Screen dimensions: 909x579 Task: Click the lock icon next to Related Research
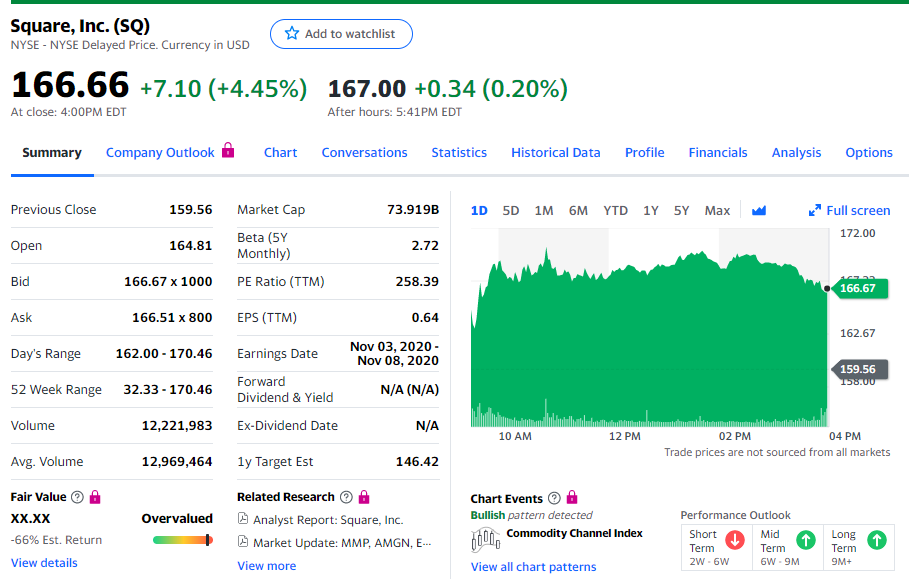(x=363, y=497)
